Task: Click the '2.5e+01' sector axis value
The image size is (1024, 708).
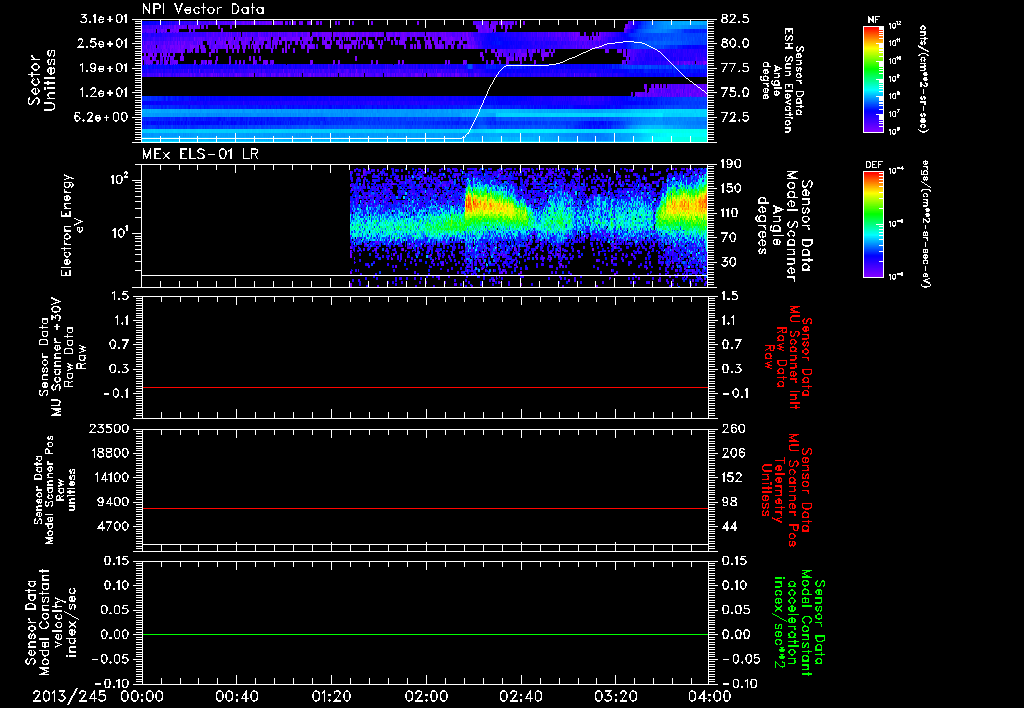Action: pyautogui.click(x=104, y=43)
